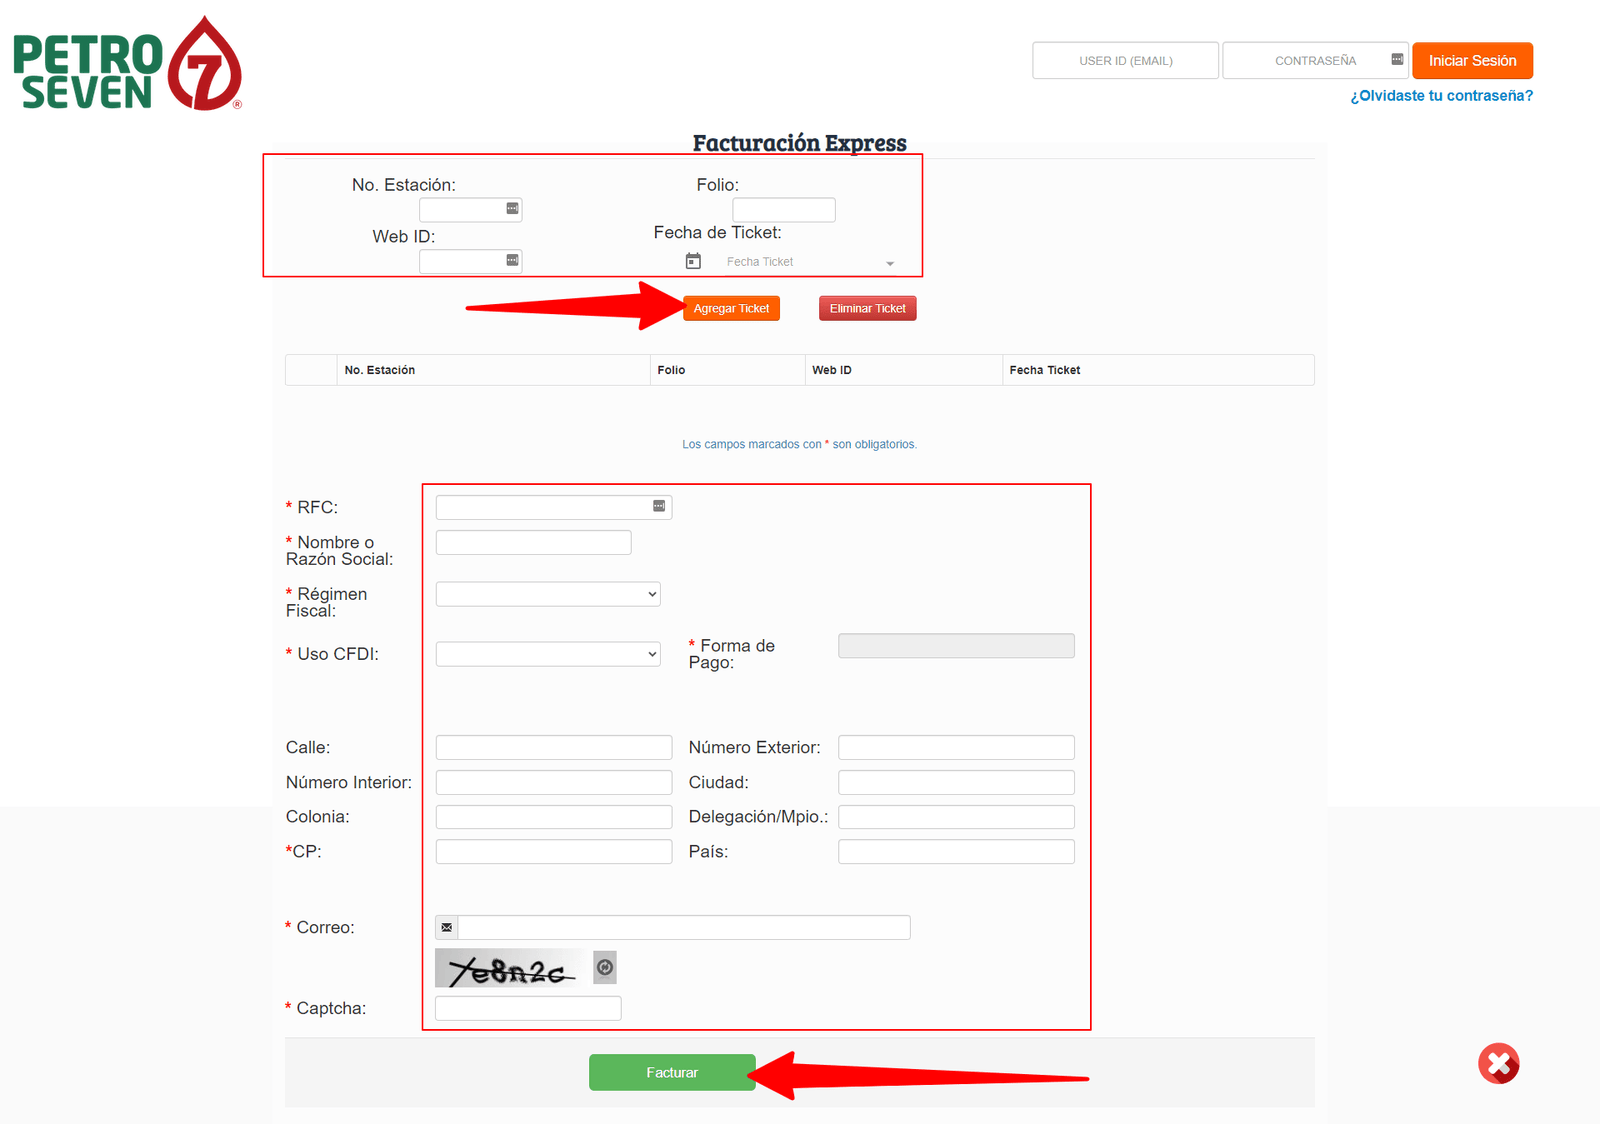The image size is (1600, 1124).
Task: Open the Fecha Ticket date dropdown
Action: point(890,263)
